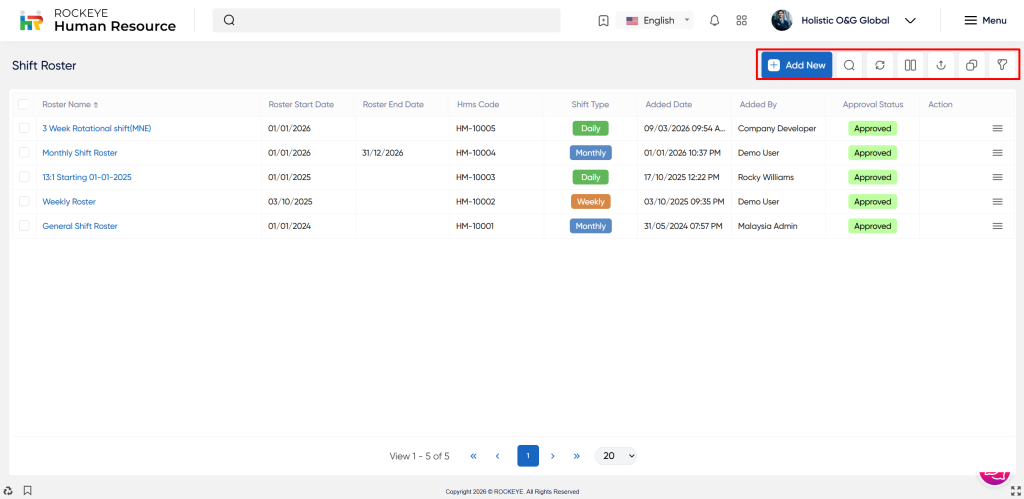This screenshot has width=1024, height=499.
Task: Open the English language dropdown
Action: click(658, 20)
